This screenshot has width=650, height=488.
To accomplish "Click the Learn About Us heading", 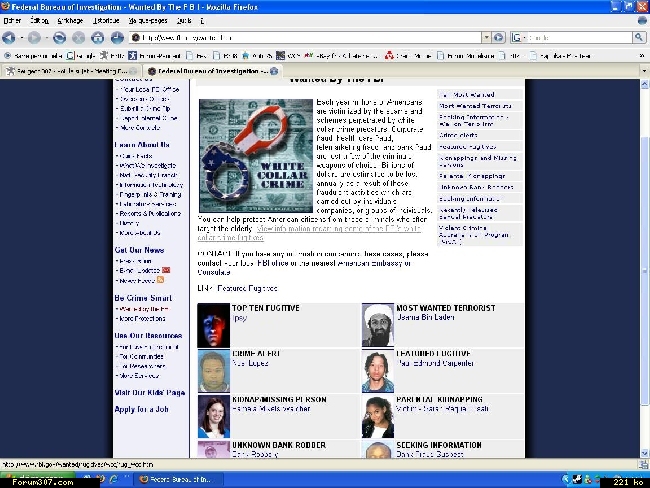I will coord(142,145).
